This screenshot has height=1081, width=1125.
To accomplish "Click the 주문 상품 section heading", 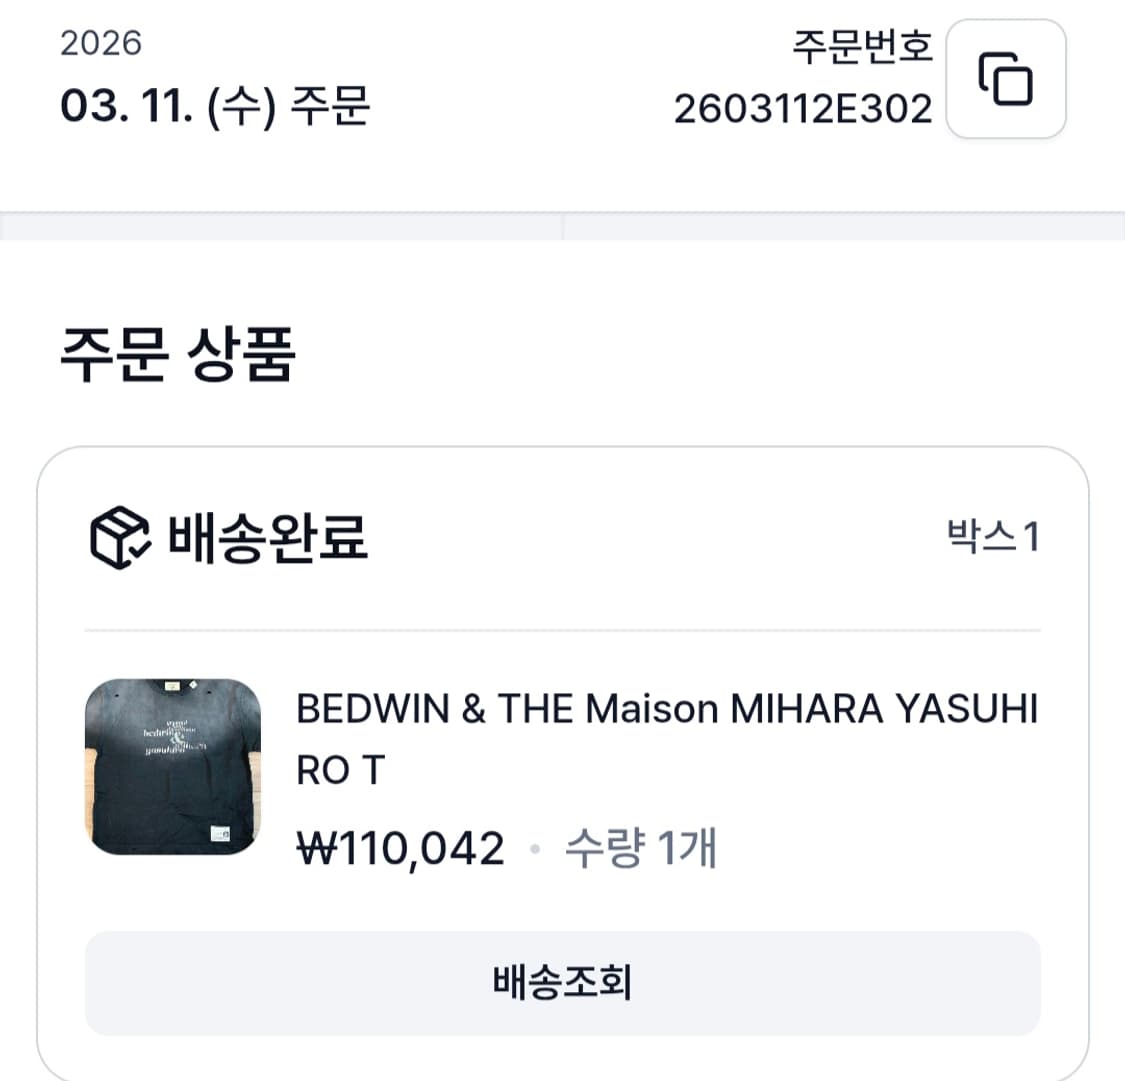I will tap(178, 355).
